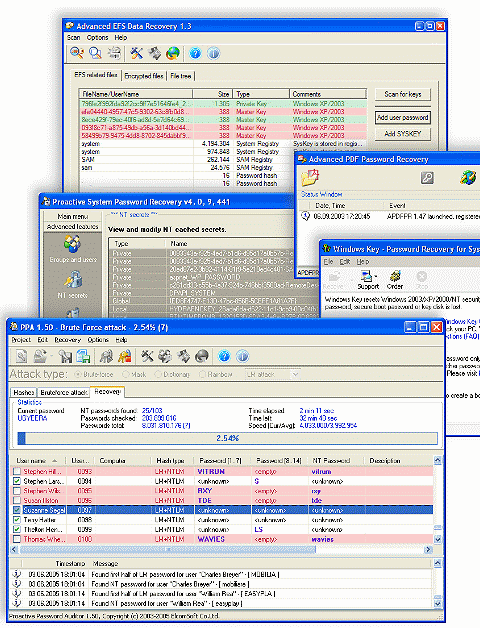Screen dimensions: 480x628
Task: Open the Options menu in EFS Data Recovery
Action: click(x=97, y=38)
